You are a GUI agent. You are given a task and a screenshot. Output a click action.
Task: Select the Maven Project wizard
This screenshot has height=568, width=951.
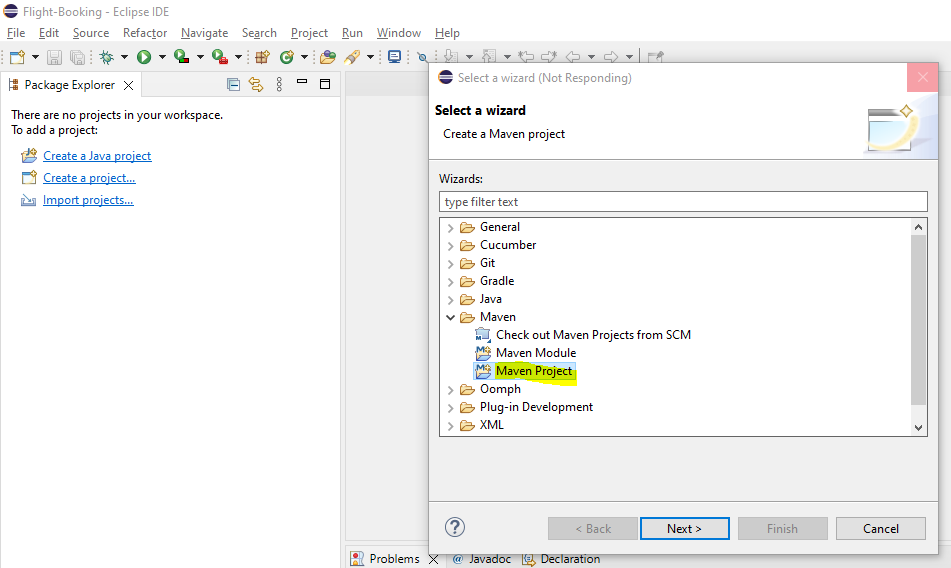coord(534,371)
